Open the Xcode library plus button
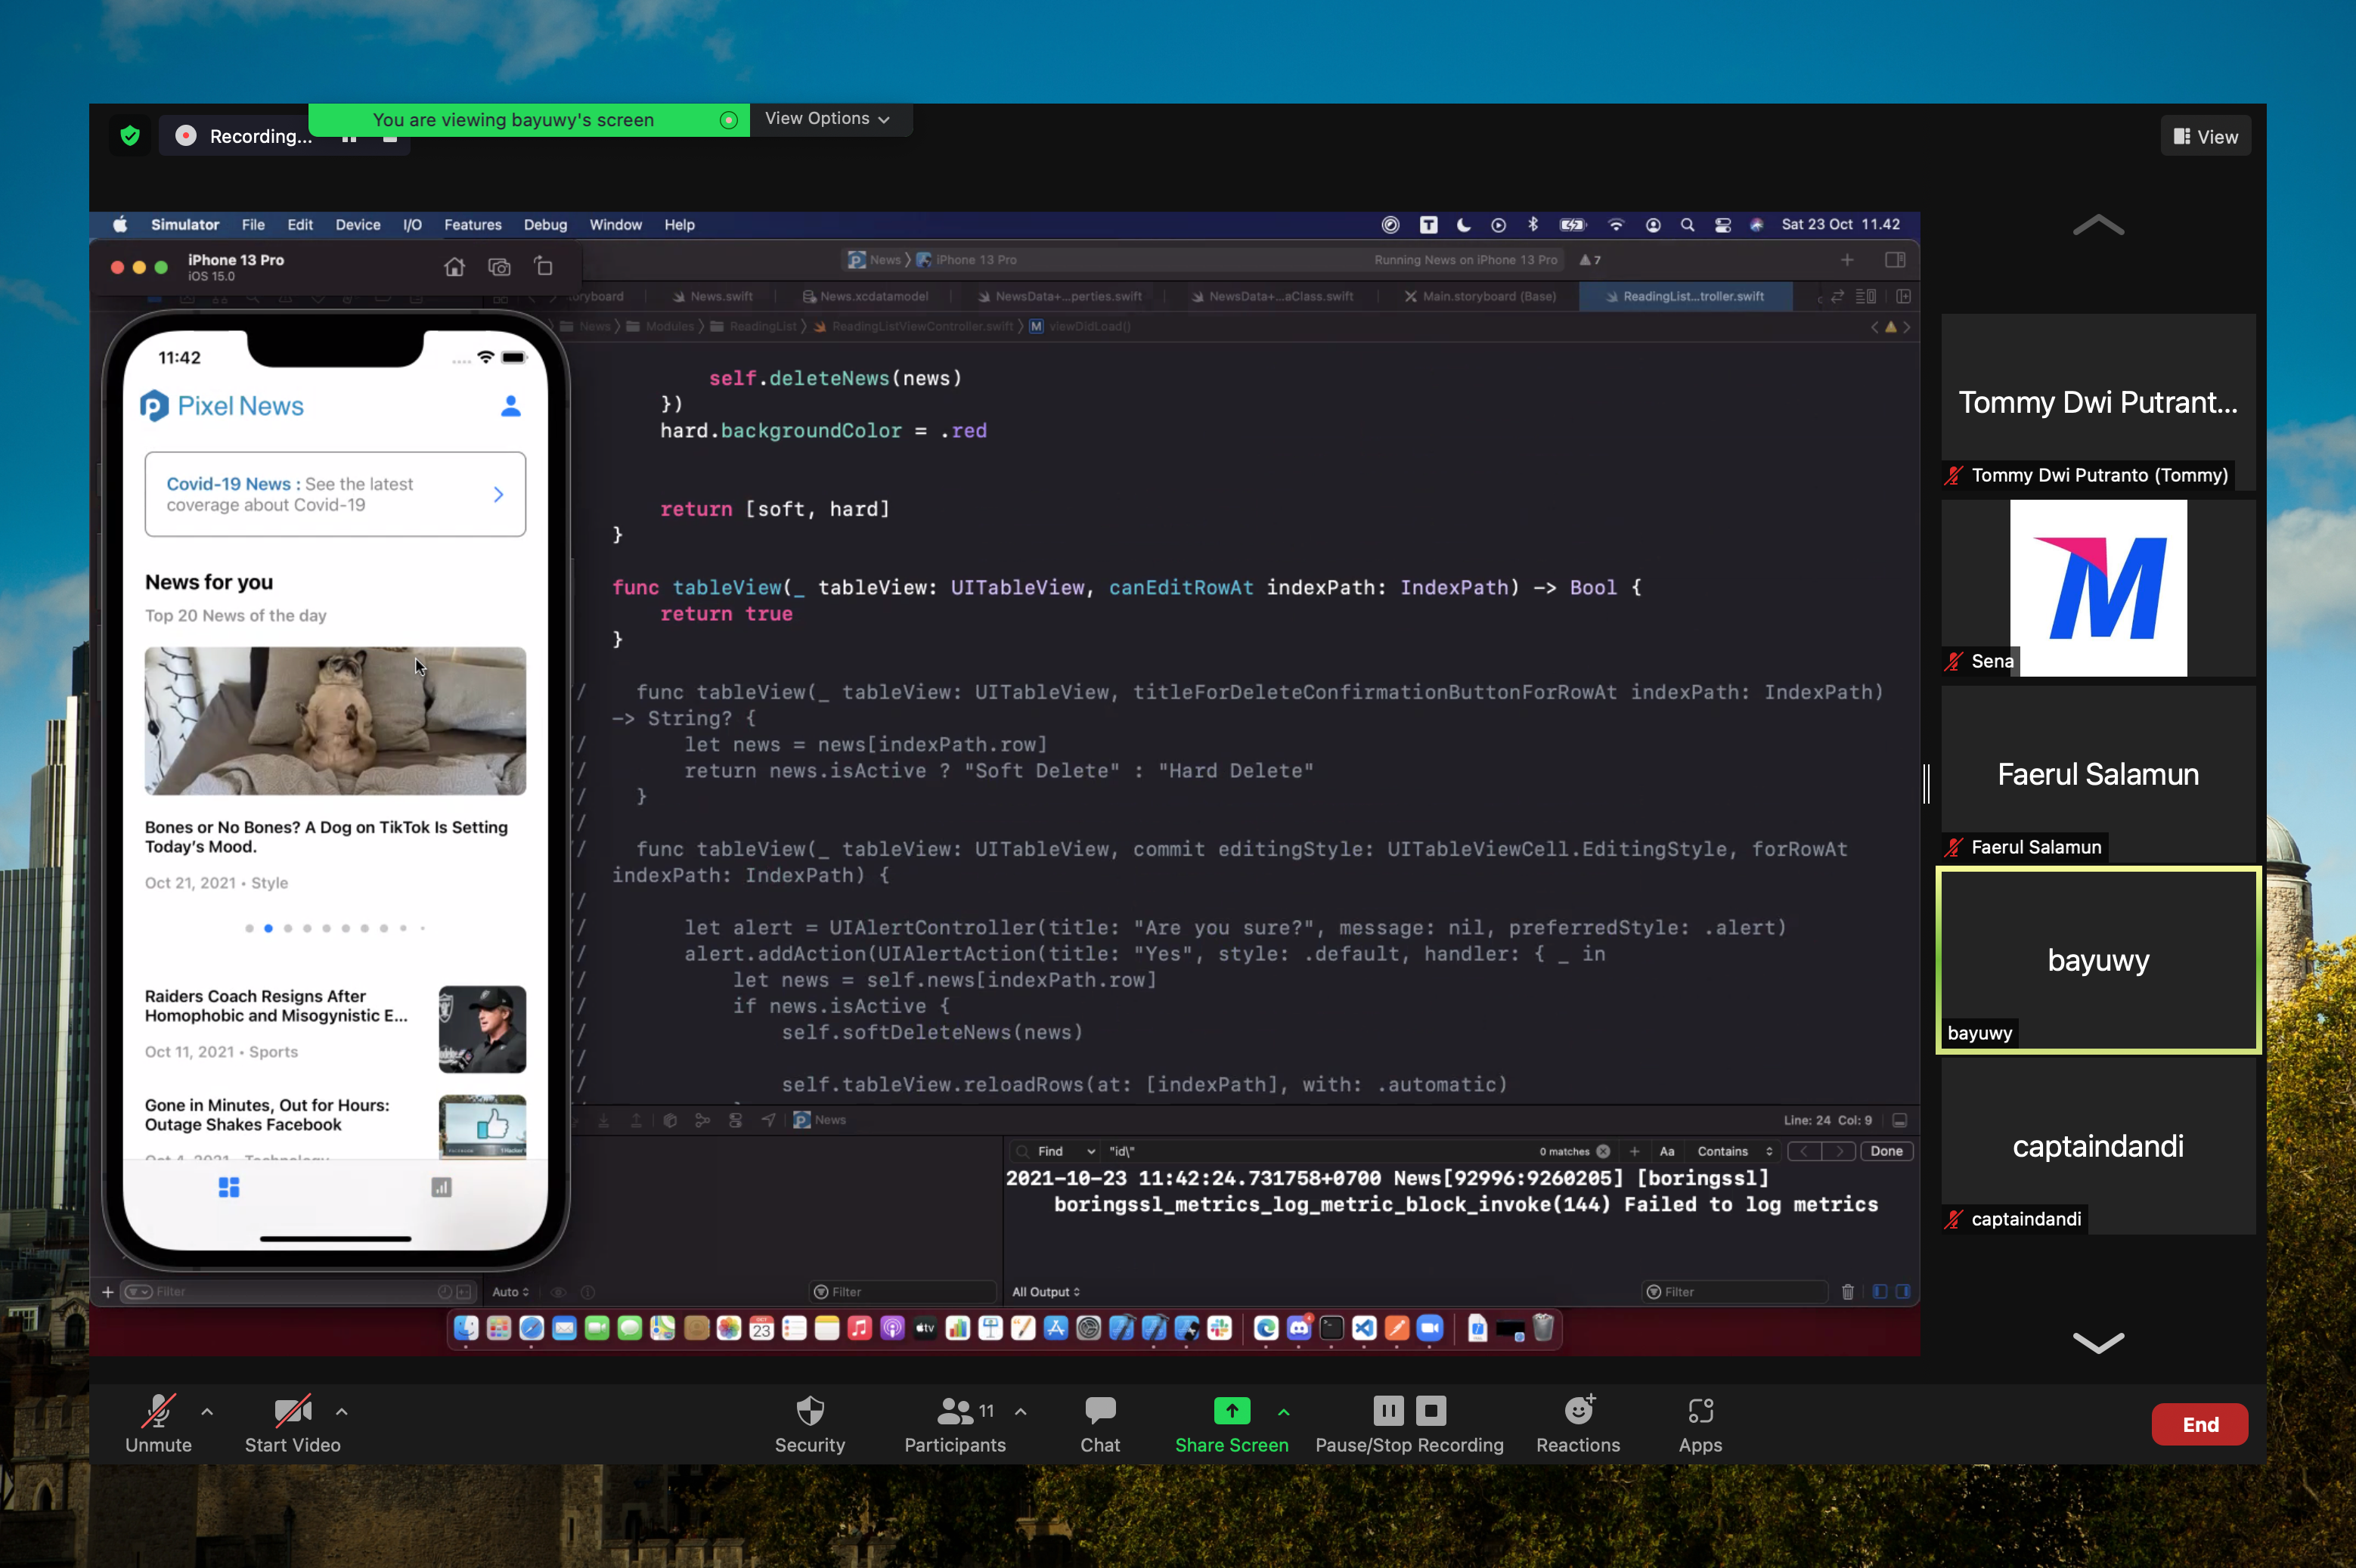Image resolution: width=2356 pixels, height=1568 pixels. coord(1846,260)
